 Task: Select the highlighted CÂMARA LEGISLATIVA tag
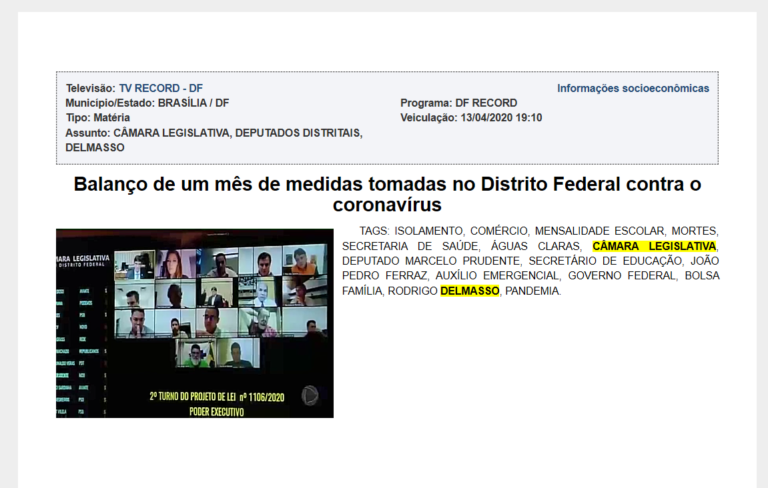654,246
